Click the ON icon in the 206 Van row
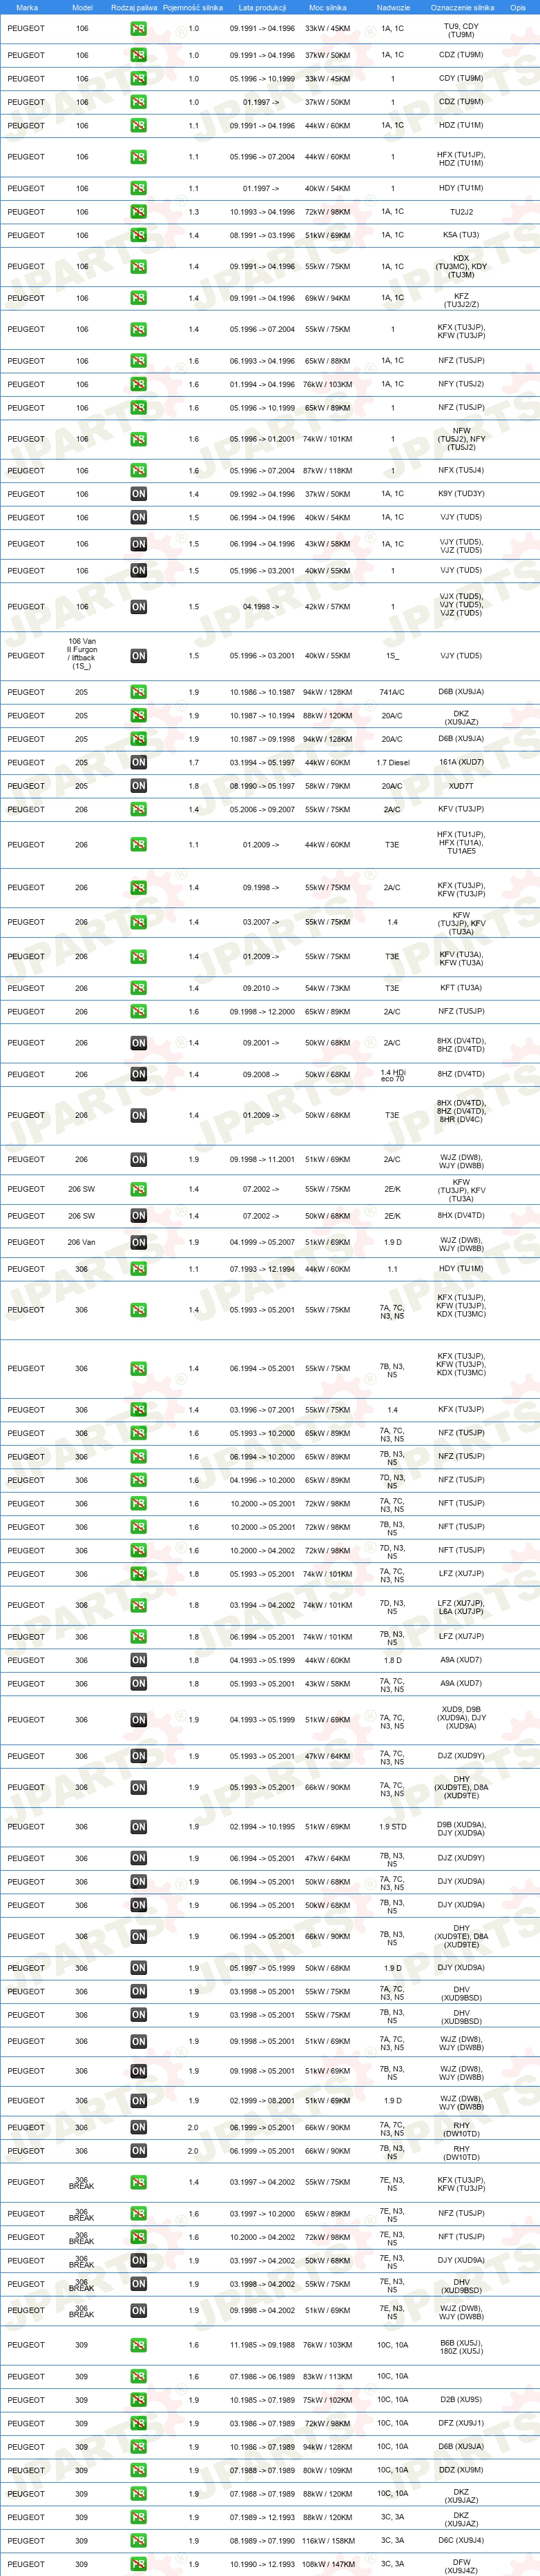 [138, 1242]
